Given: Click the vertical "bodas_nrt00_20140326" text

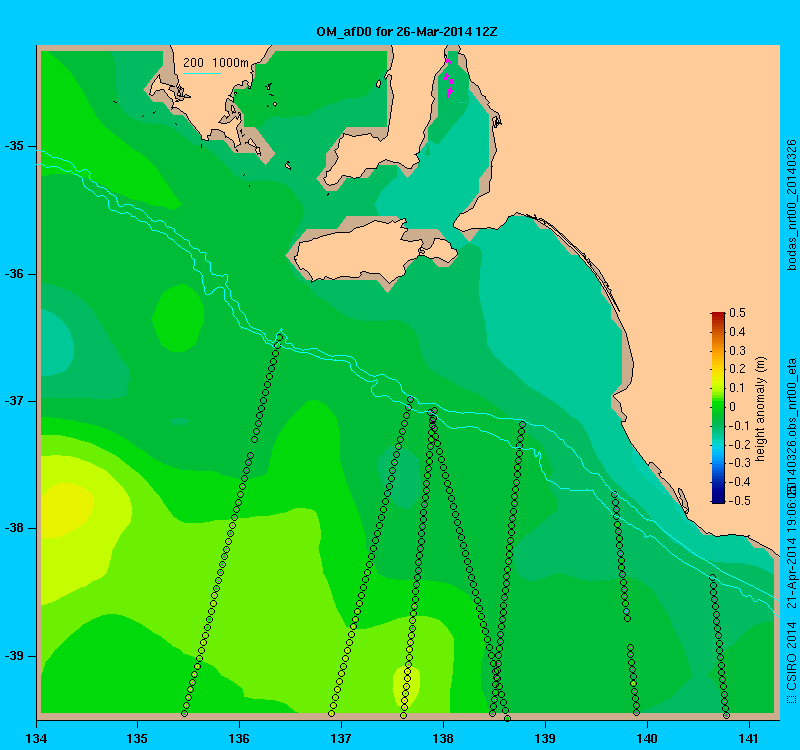Looking at the screenshot, I should tap(792, 205).
